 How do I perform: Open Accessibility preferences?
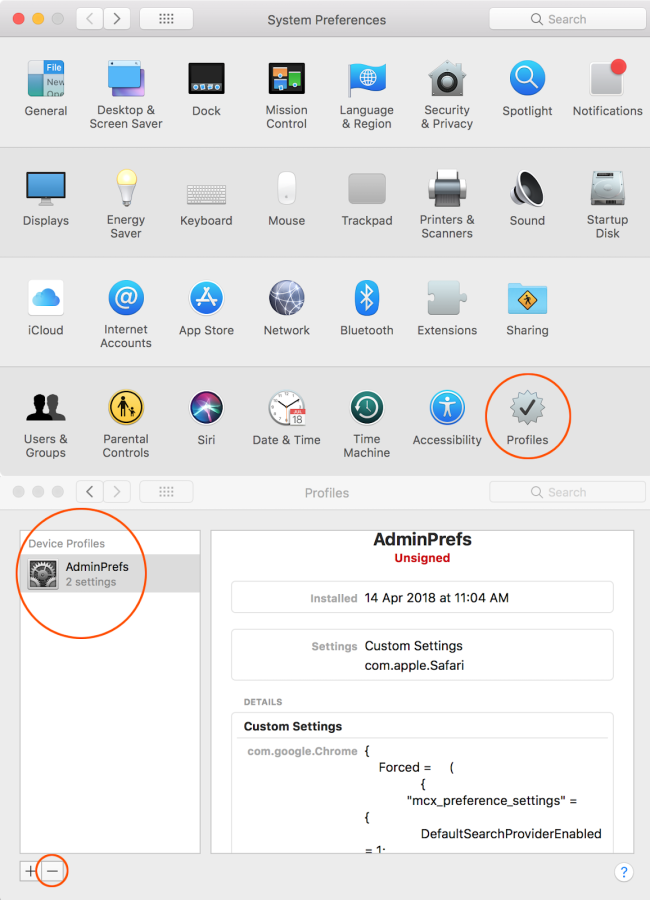[x=447, y=418]
